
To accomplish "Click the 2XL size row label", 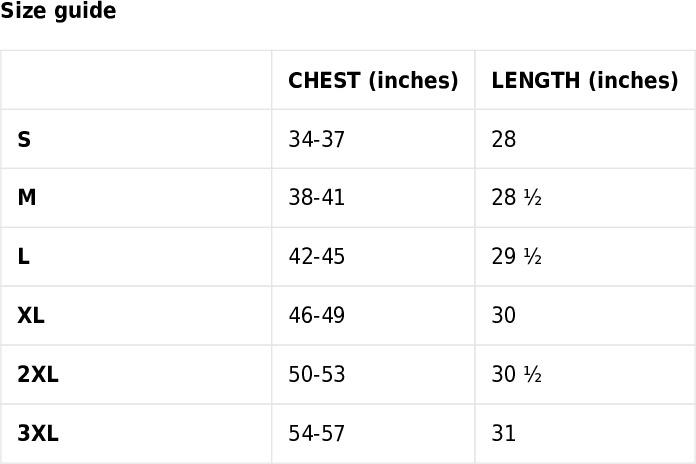I will (38, 374).
